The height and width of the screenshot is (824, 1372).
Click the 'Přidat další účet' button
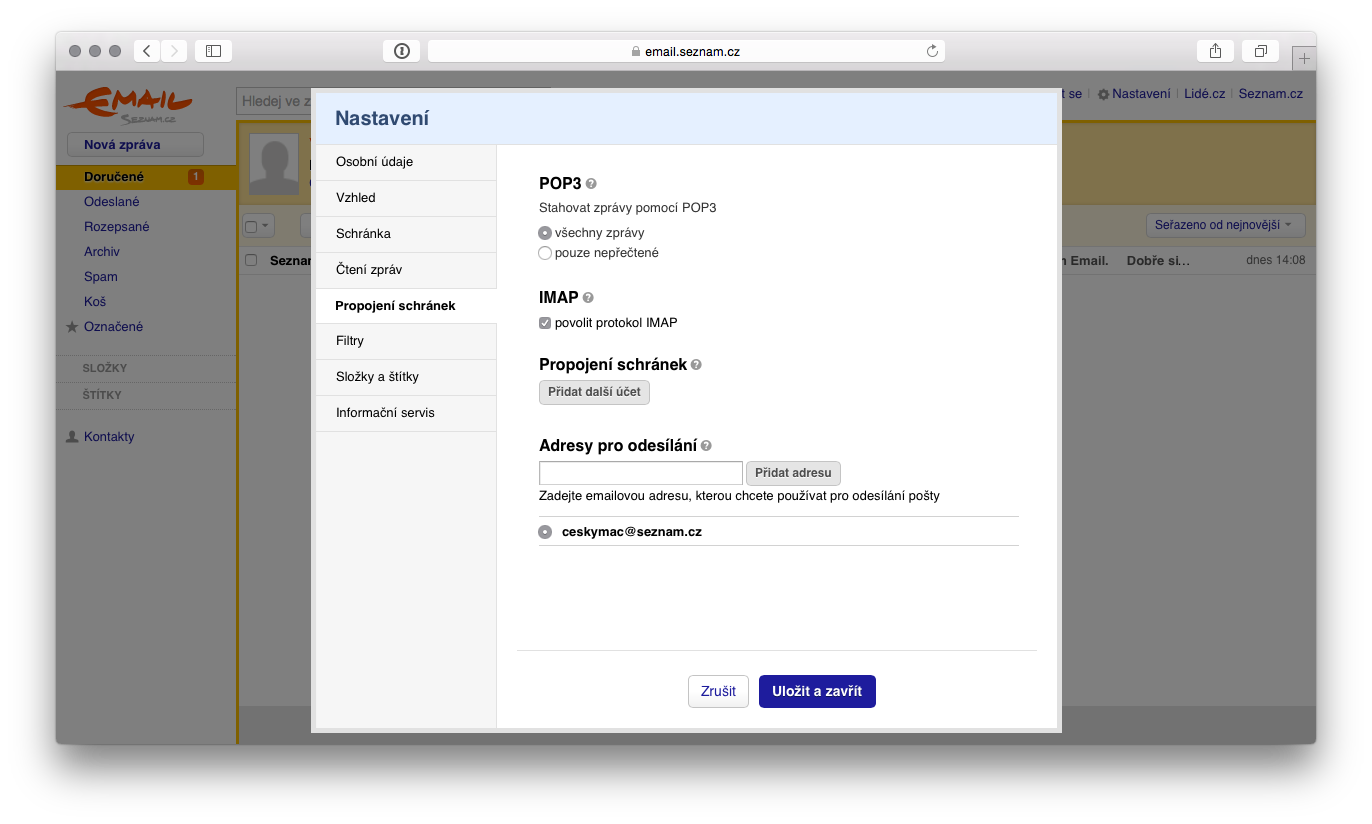(594, 392)
